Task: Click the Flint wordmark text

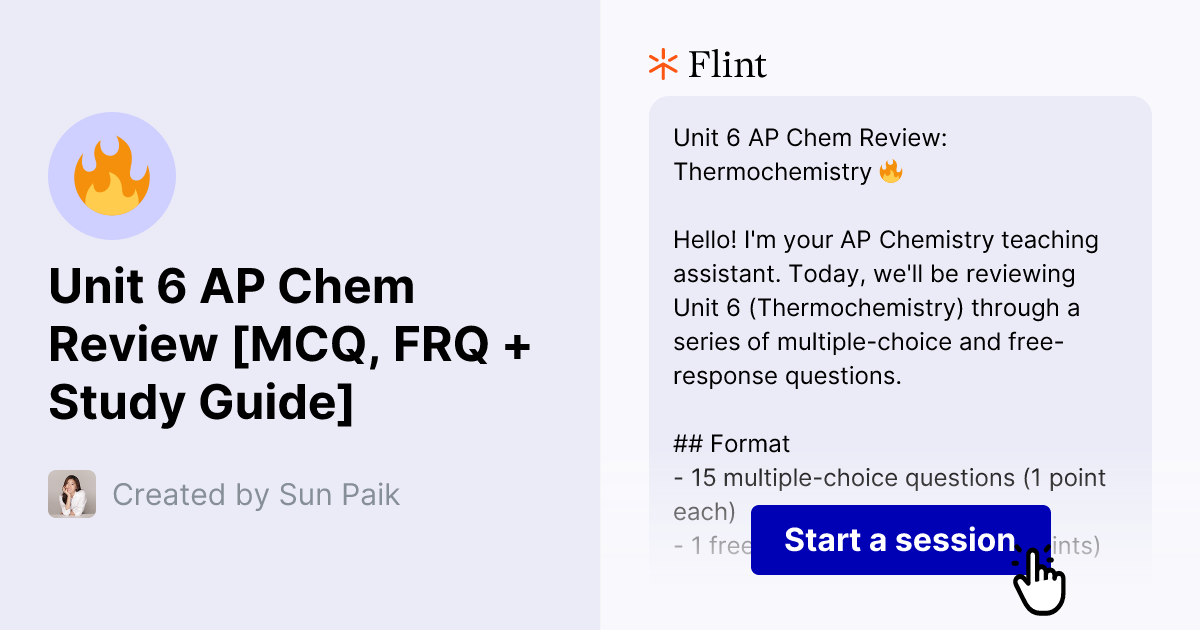Action: 727,64
